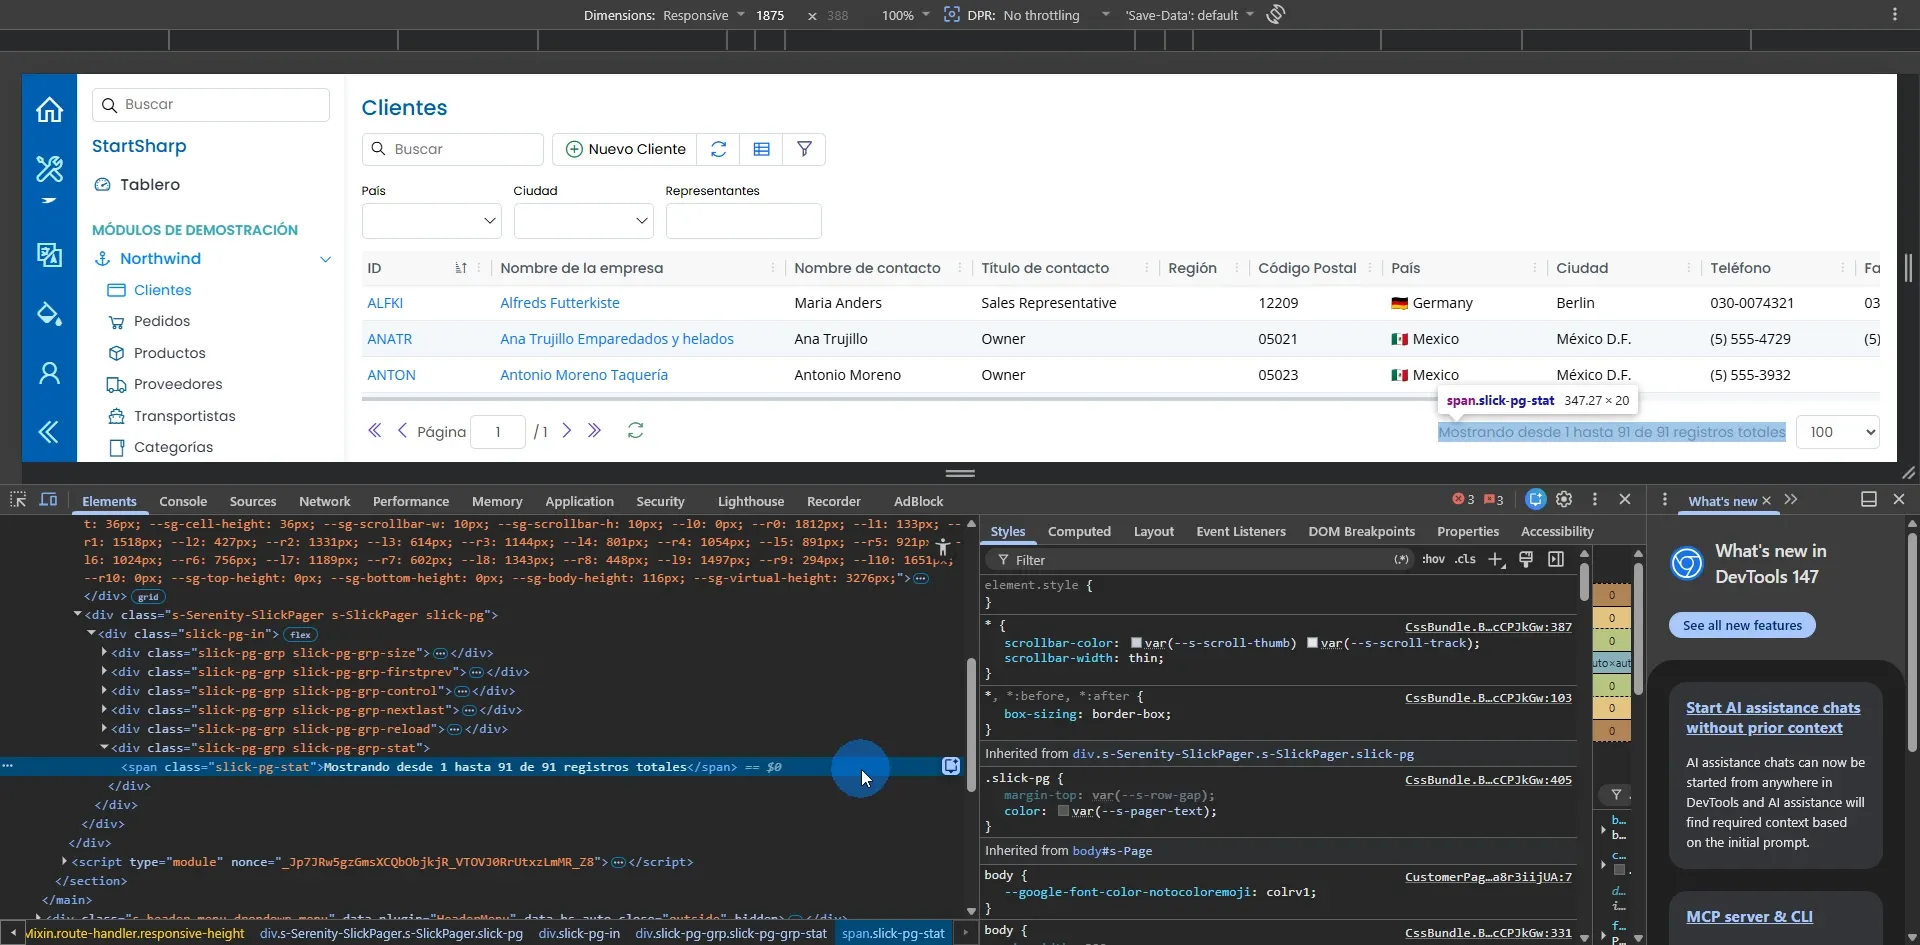Click See all new features button

1742,625
